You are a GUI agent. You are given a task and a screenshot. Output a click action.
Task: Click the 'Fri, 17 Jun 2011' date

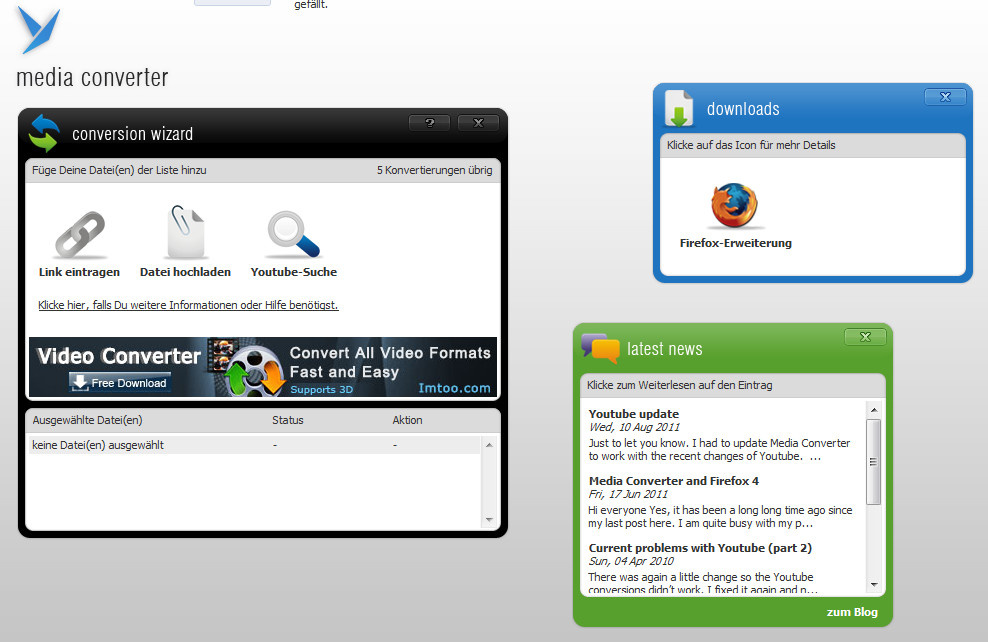pos(628,494)
